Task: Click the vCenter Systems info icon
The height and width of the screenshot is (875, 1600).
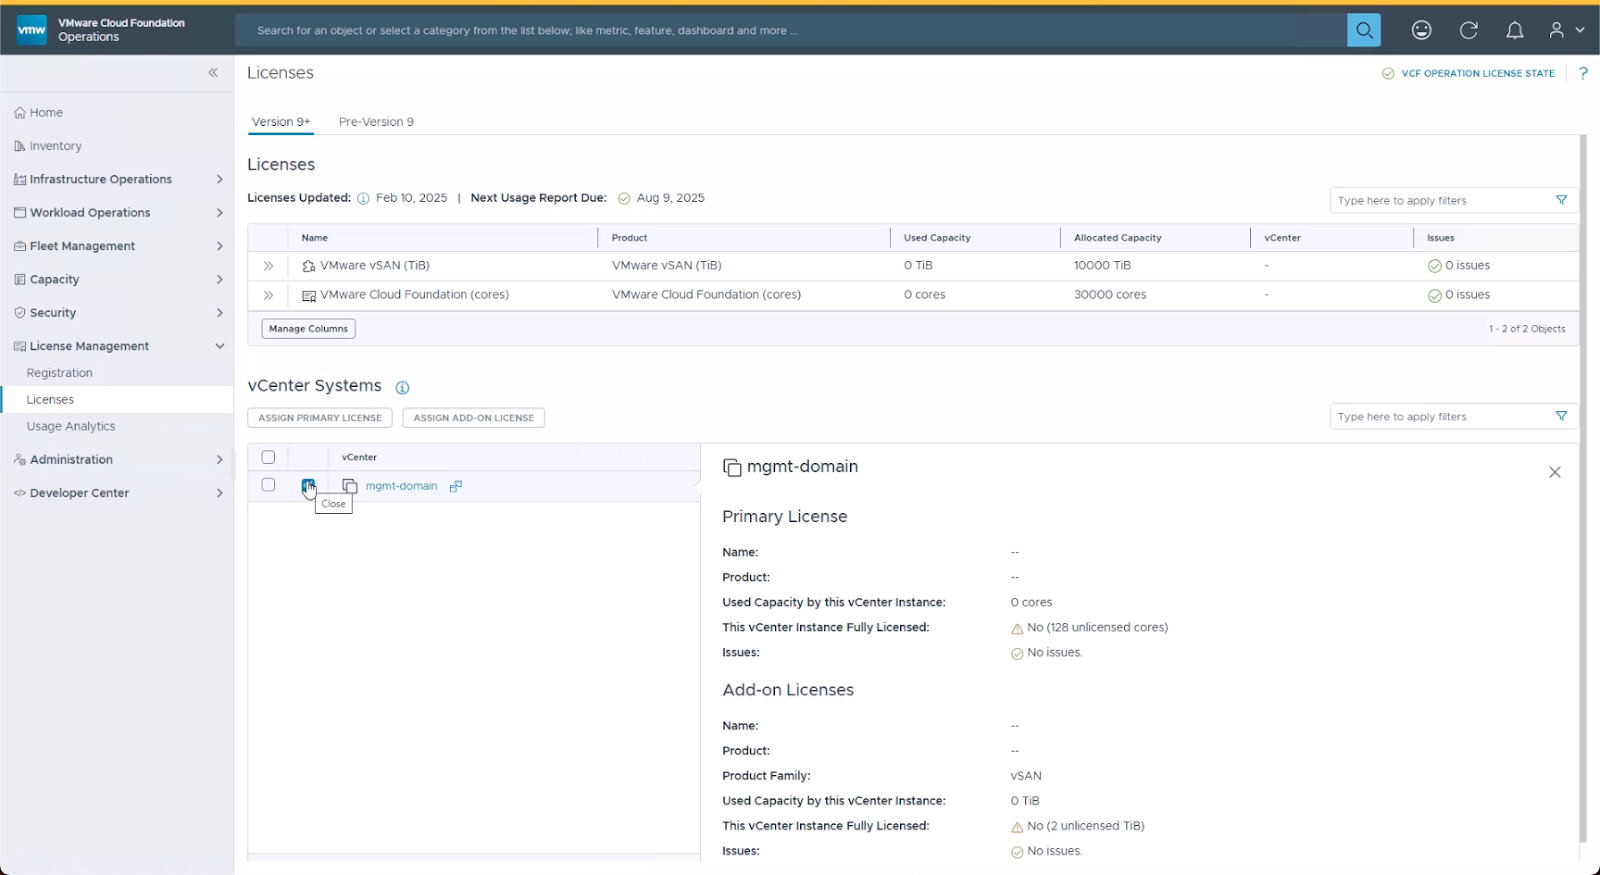Action: (x=402, y=387)
